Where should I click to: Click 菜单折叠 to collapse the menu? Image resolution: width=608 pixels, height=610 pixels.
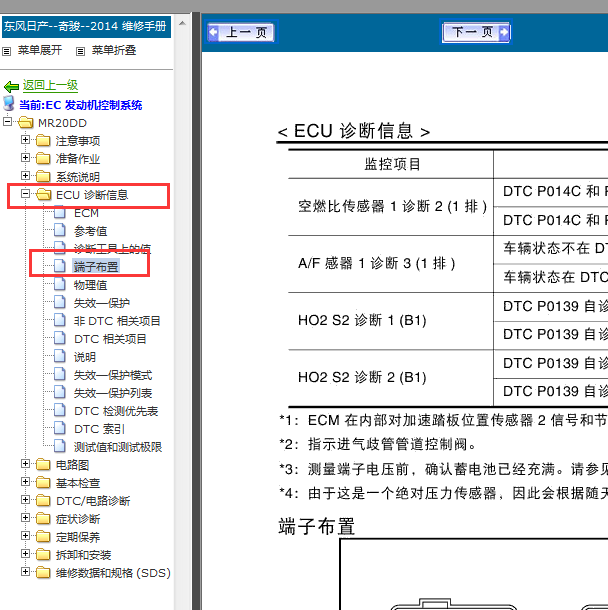click(114, 50)
